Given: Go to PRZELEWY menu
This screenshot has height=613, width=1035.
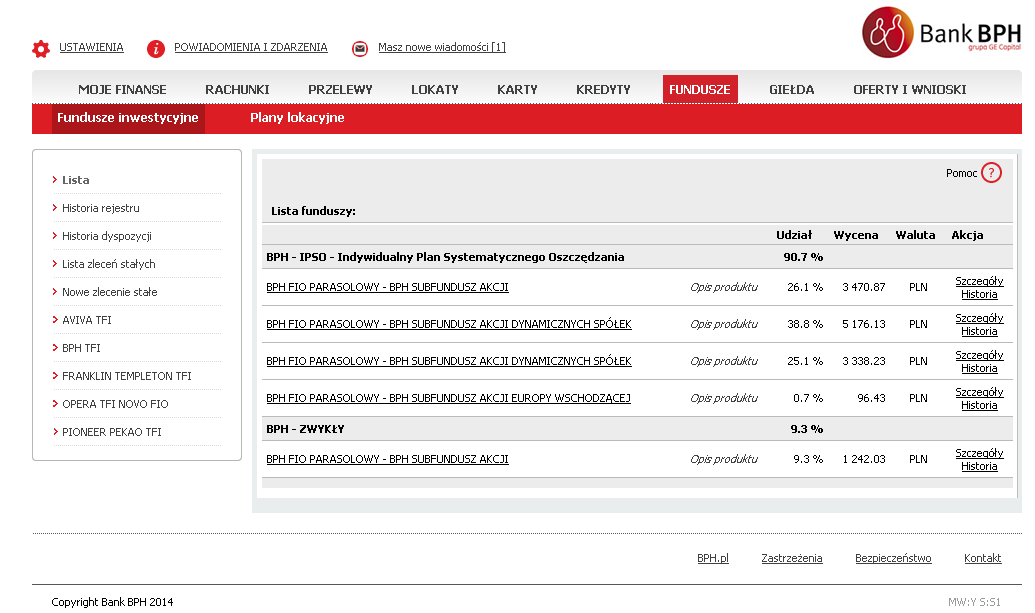Looking at the screenshot, I should tap(340, 89).
